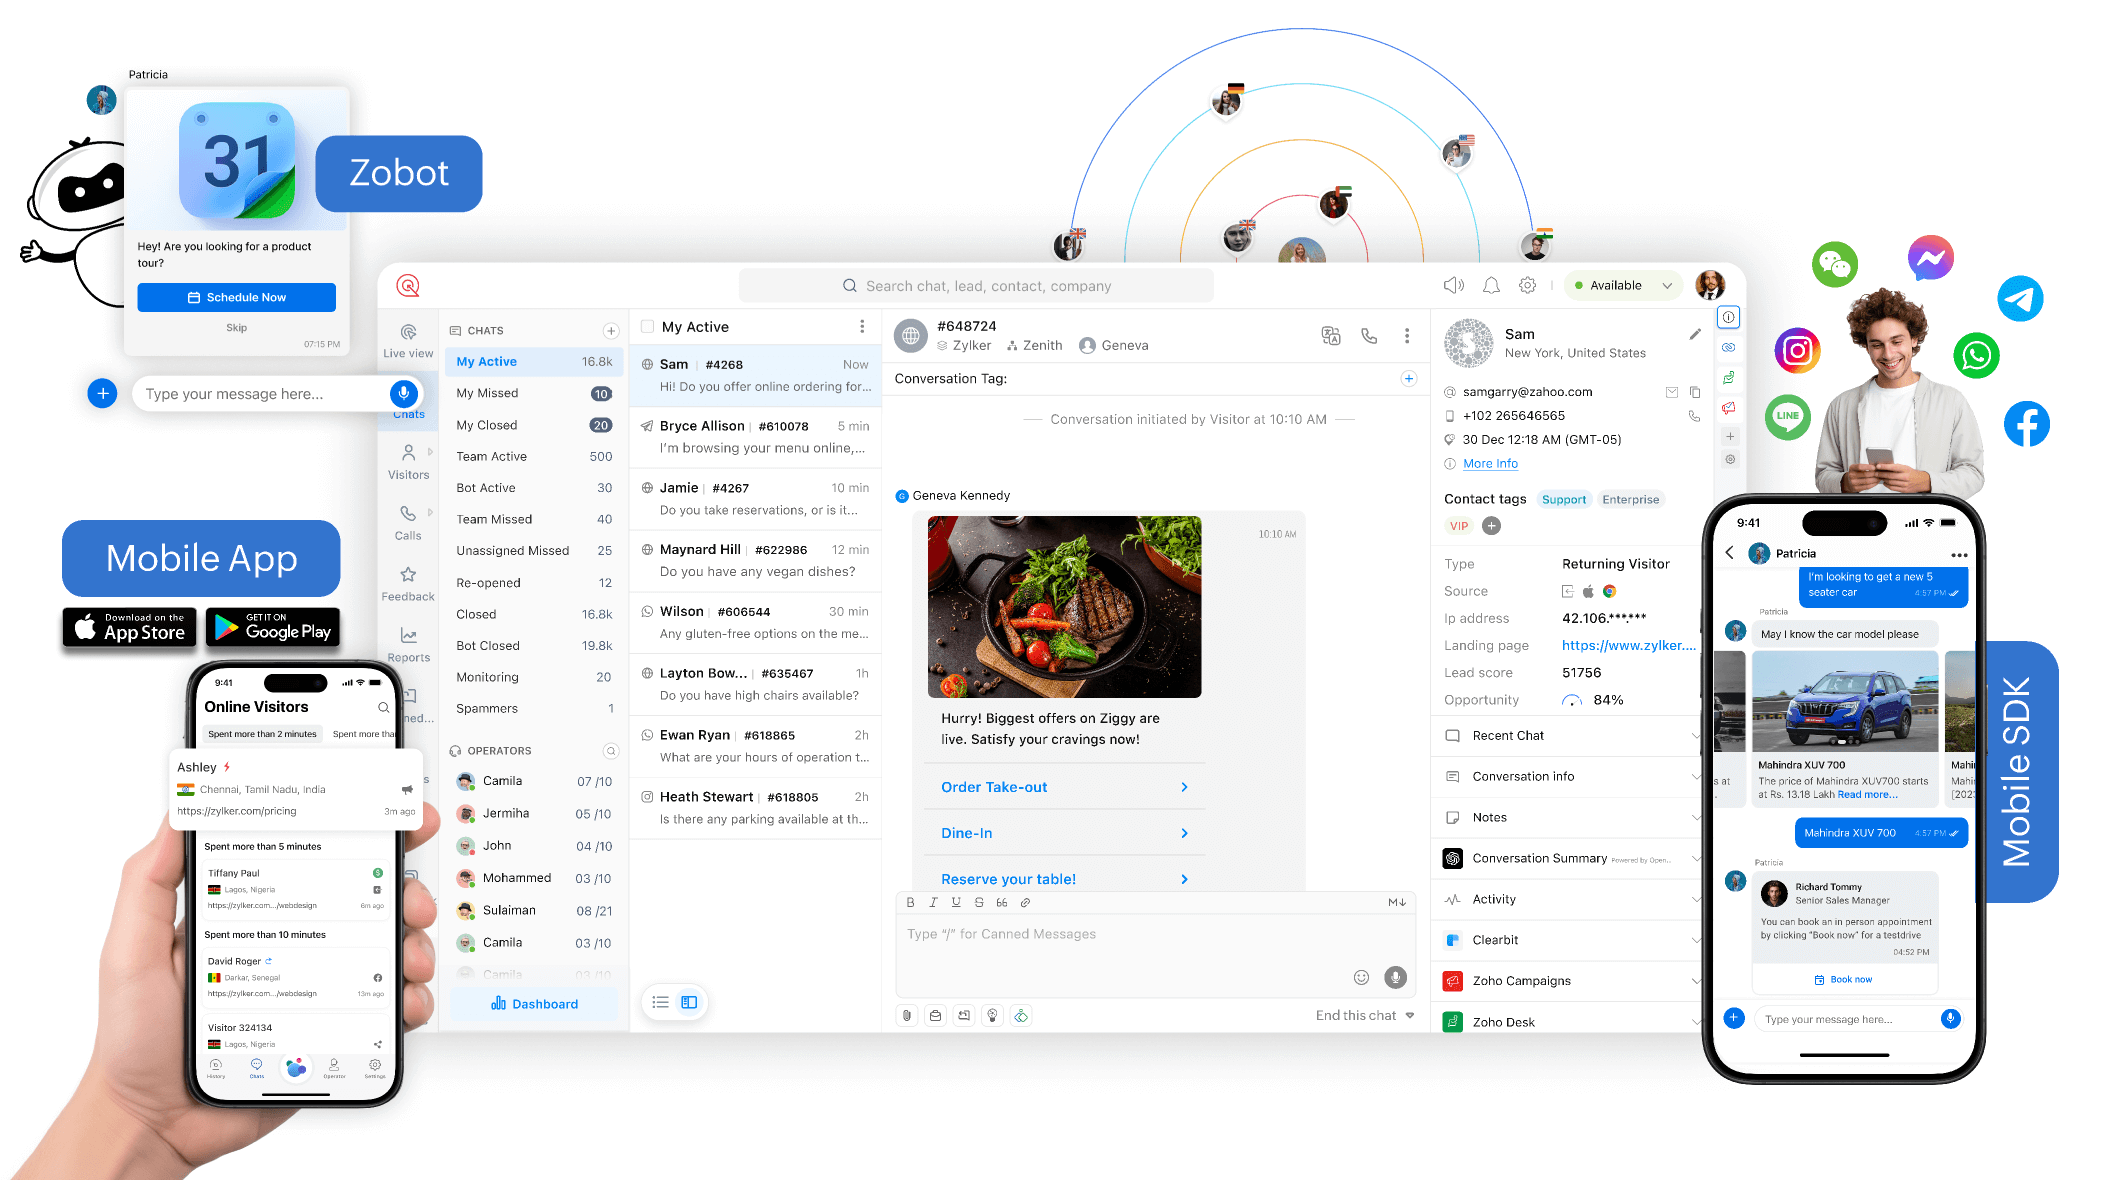Expand the End this chat dropdown

point(1410,1015)
